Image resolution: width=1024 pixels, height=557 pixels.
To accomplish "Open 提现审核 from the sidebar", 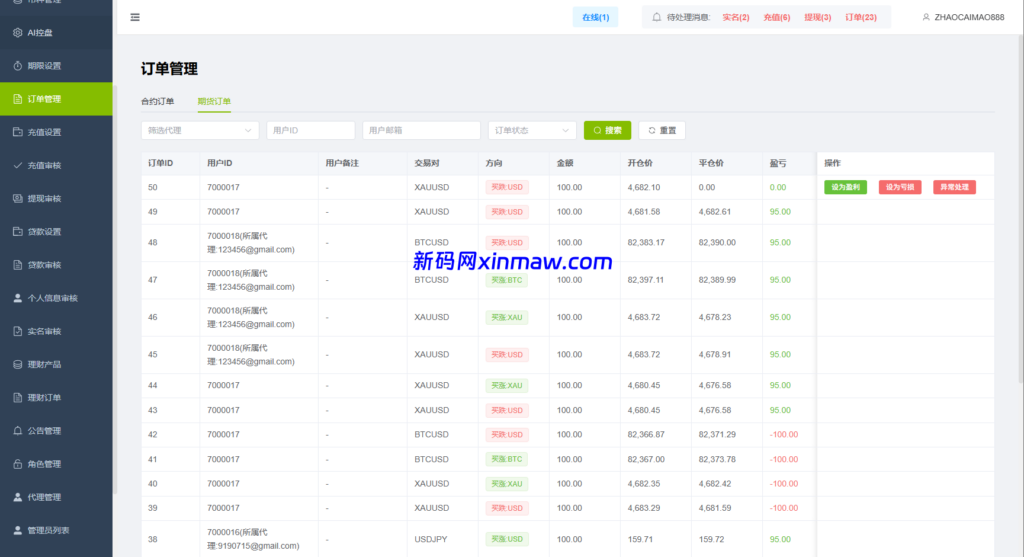I will point(56,199).
